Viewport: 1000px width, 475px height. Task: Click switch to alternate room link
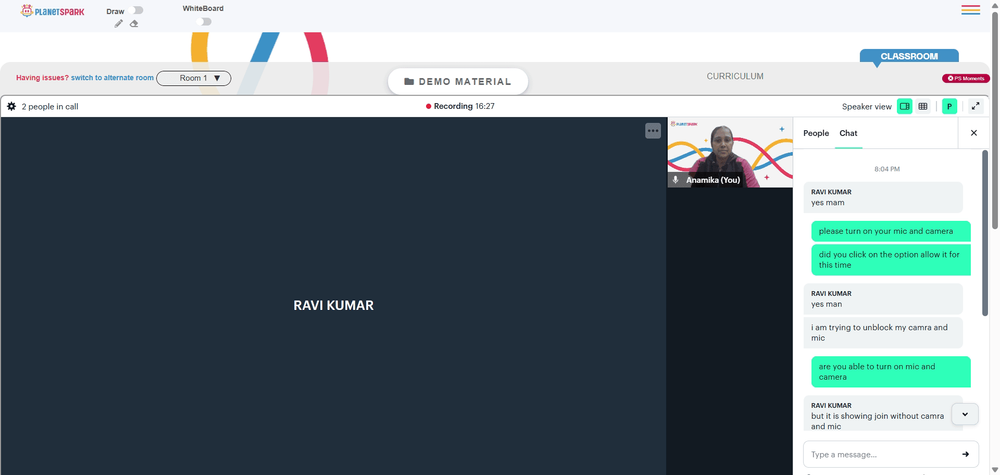point(112,78)
